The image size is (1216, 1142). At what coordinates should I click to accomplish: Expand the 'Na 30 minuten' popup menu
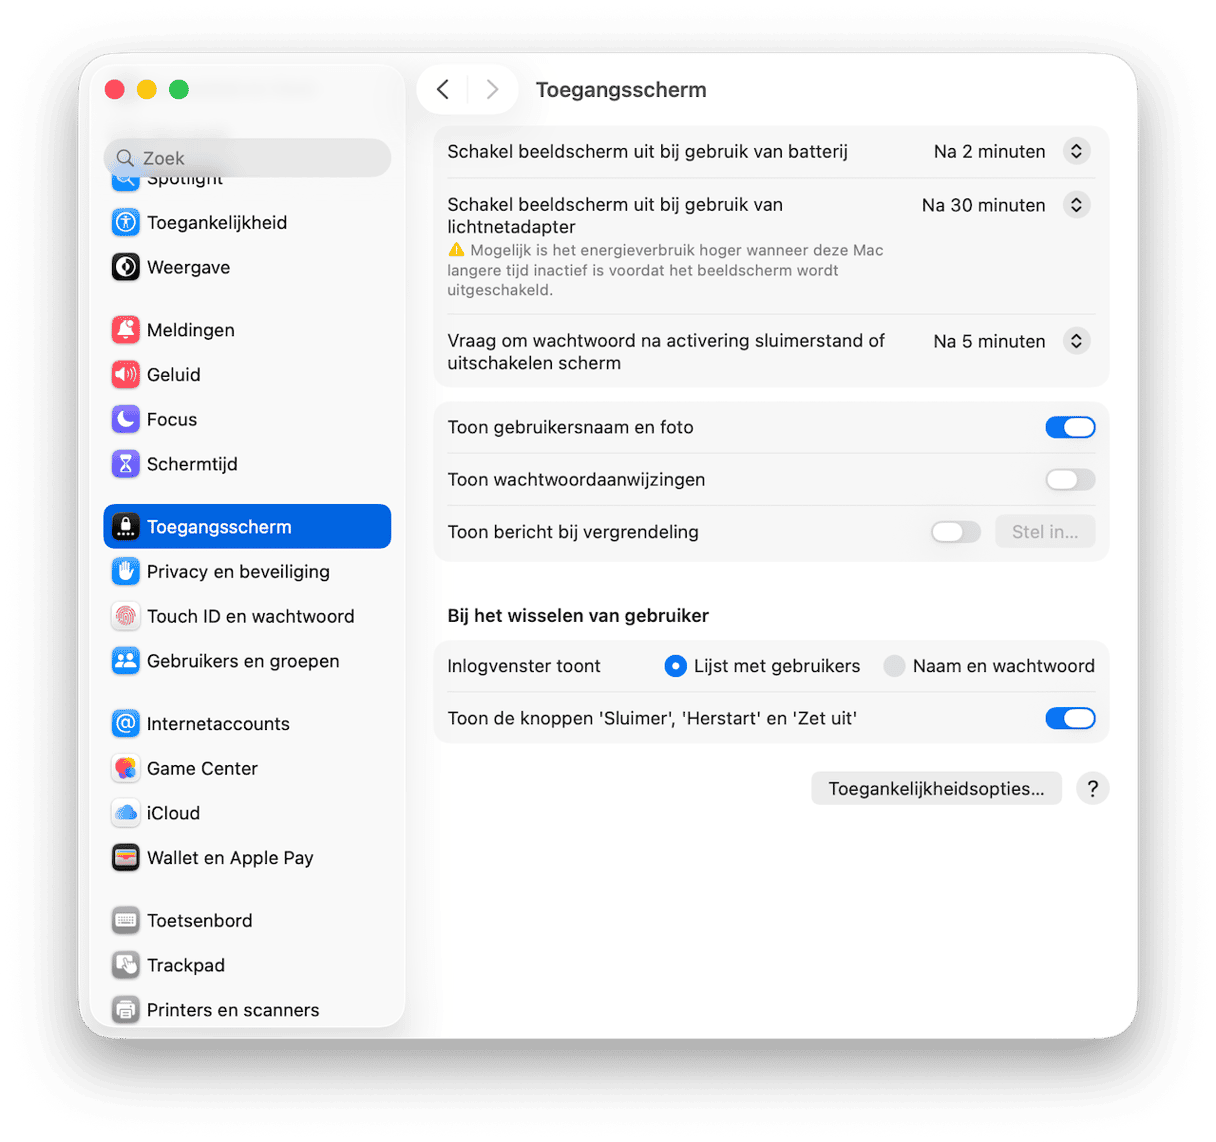(x=1004, y=205)
